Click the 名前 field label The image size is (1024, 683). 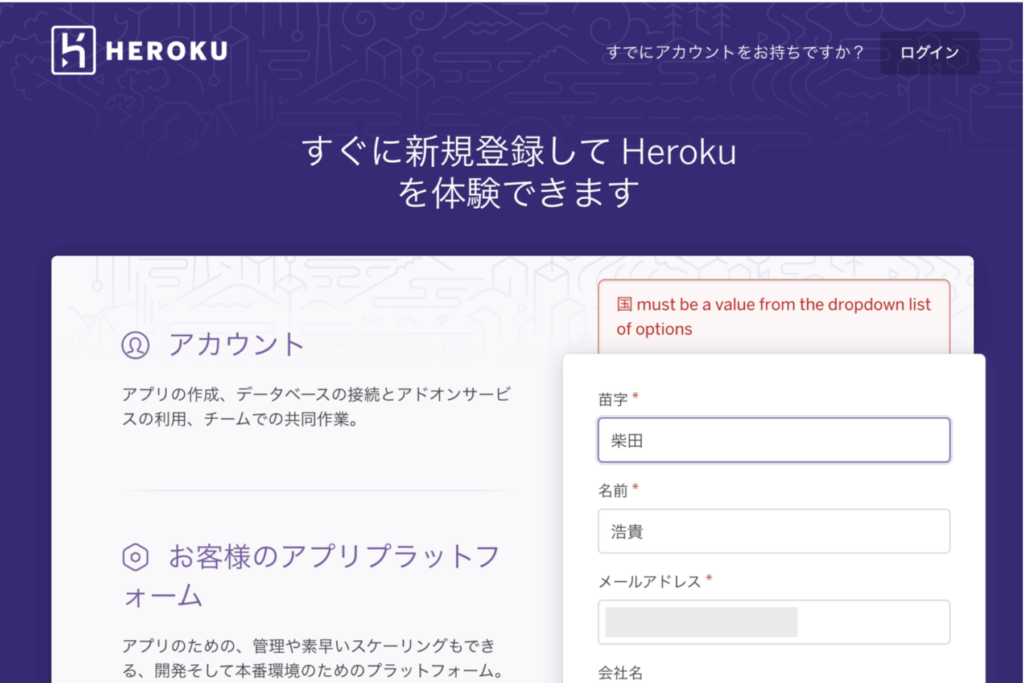point(613,489)
